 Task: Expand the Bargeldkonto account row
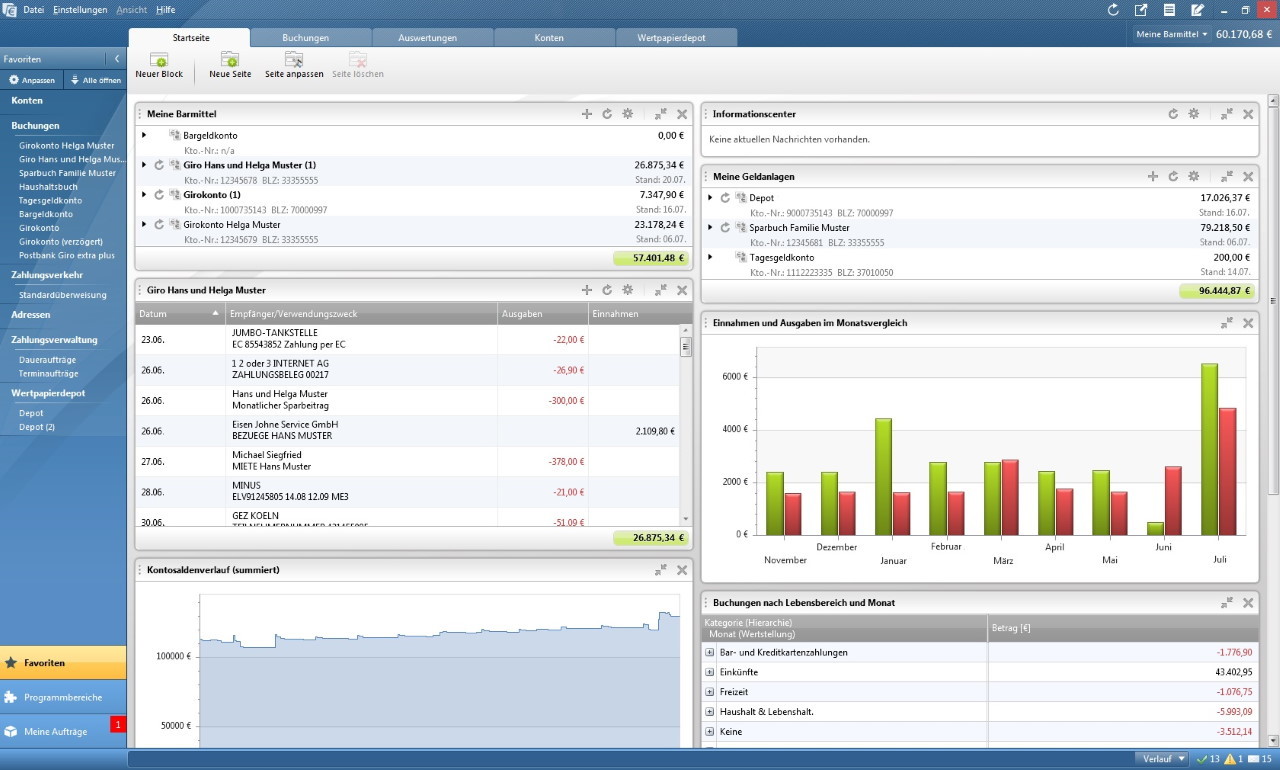click(144, 135)
